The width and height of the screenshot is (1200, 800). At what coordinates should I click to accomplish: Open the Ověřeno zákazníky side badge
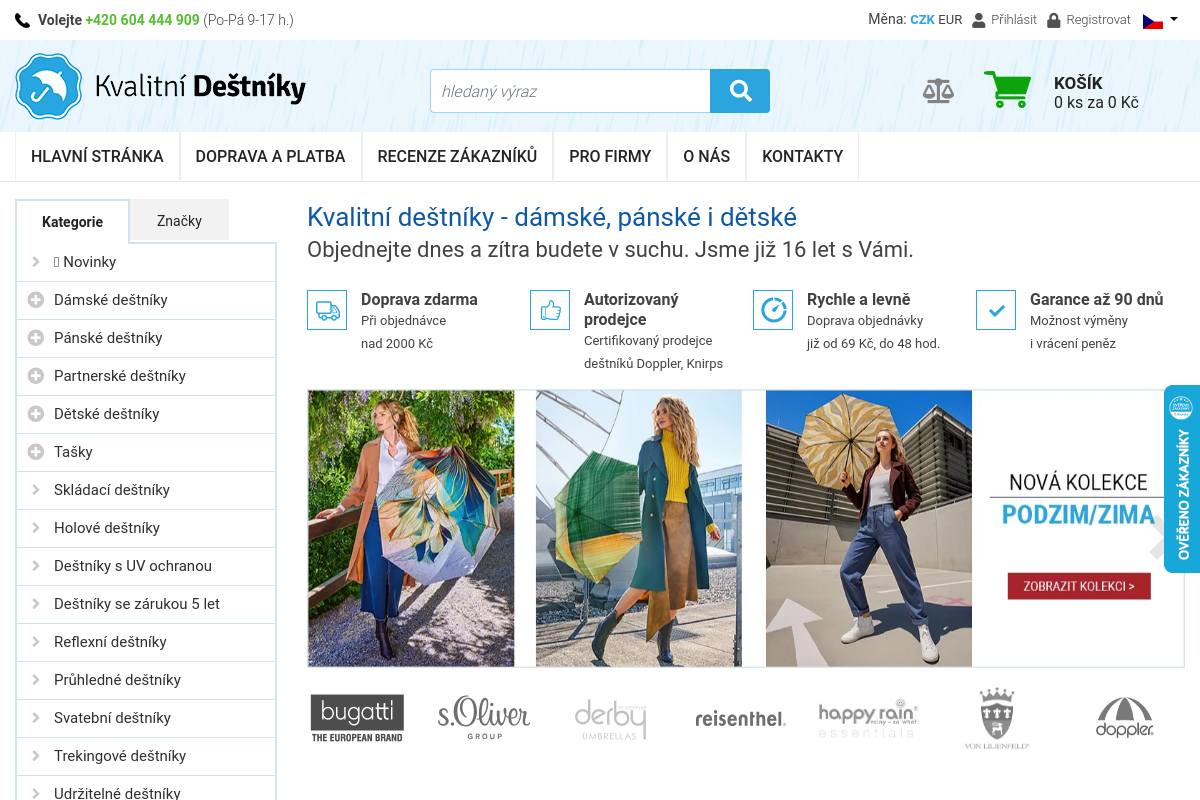pyautogui.click(x=1182, y=479)
